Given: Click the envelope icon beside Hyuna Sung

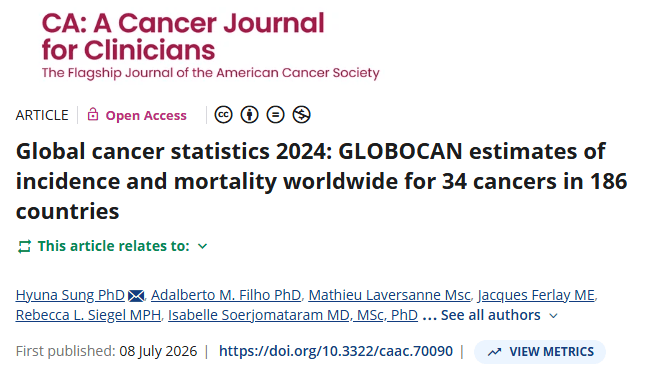Looking at the screenshot, I should tap(136, 296).
